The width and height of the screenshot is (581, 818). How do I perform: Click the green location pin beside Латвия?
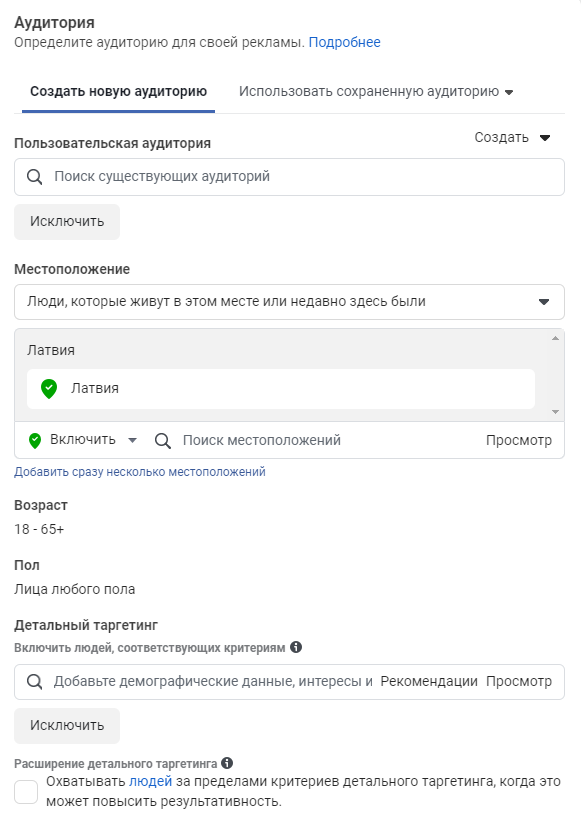pos(49,389)
